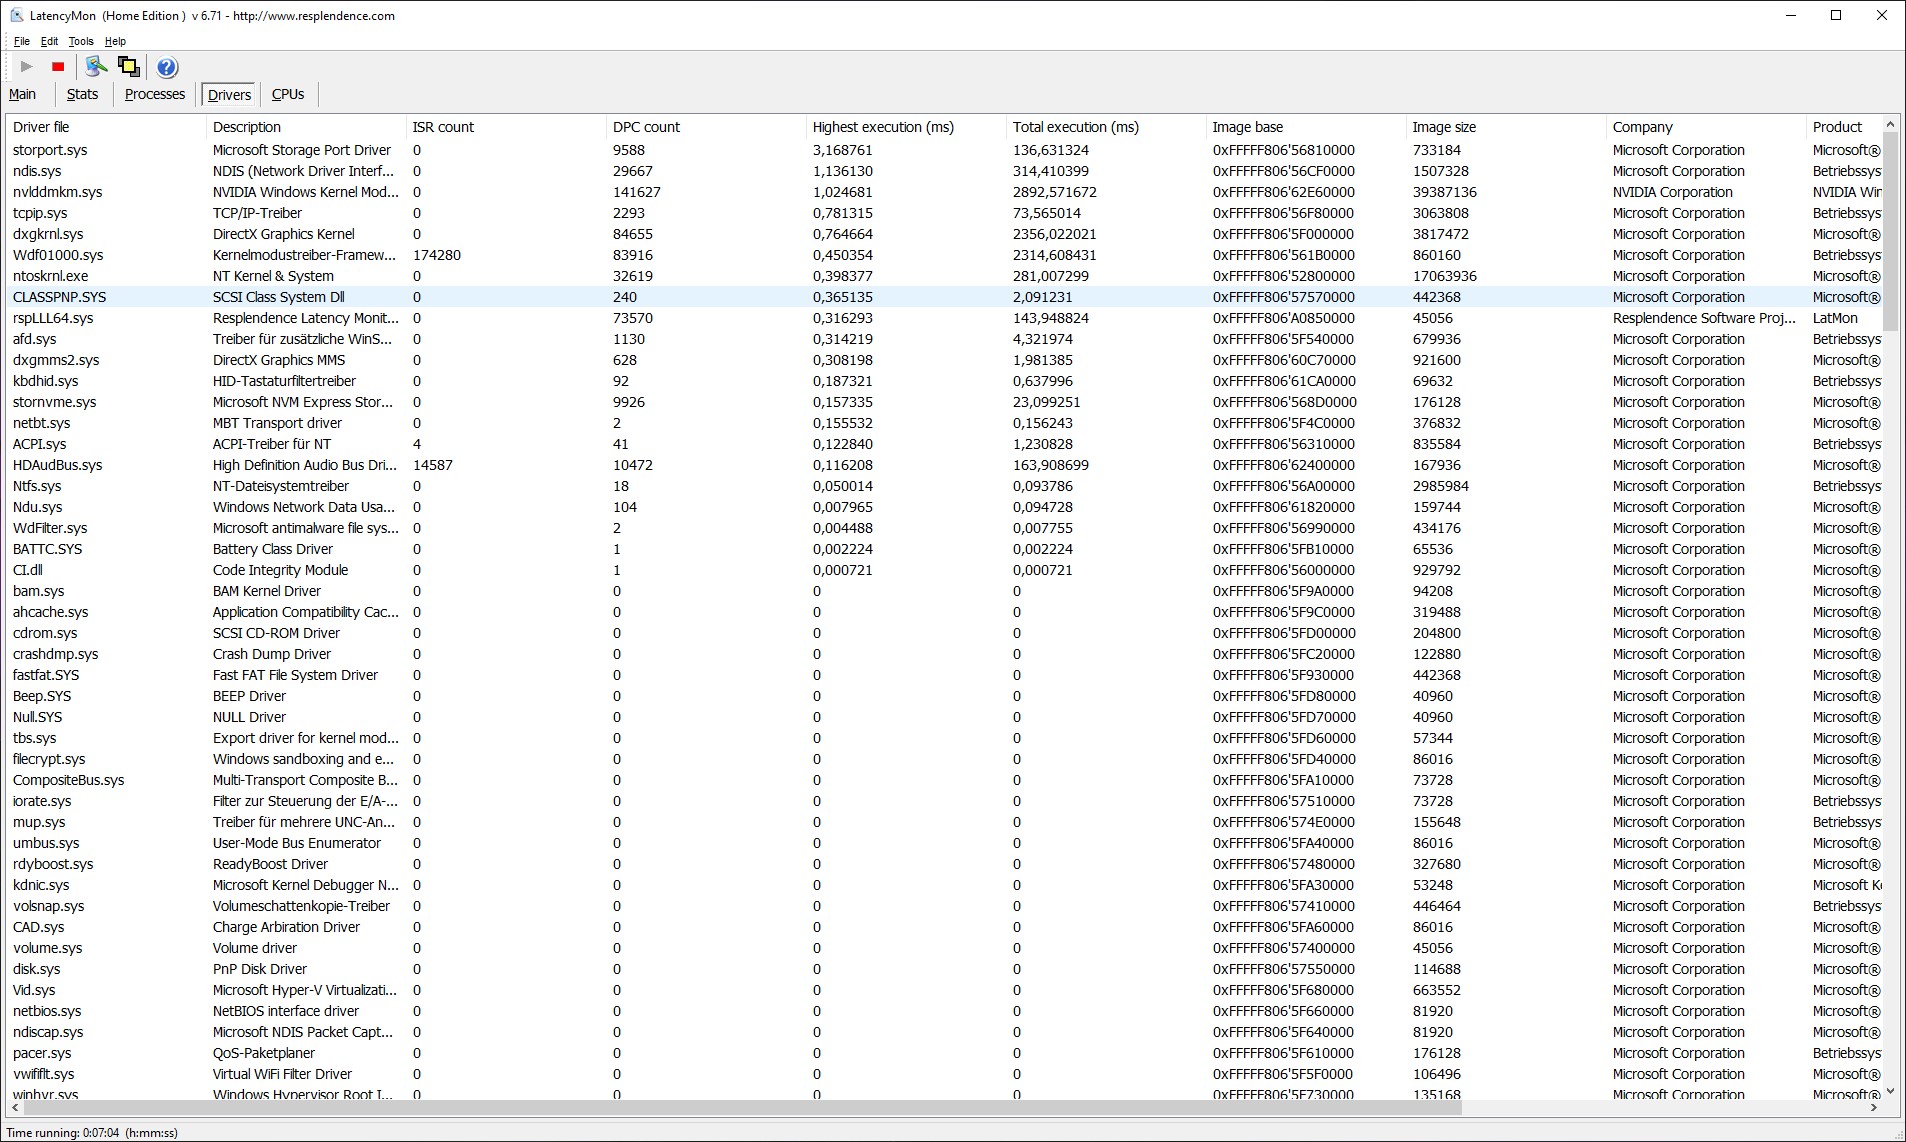Open the Tools menu

click(x=81, y=41)
